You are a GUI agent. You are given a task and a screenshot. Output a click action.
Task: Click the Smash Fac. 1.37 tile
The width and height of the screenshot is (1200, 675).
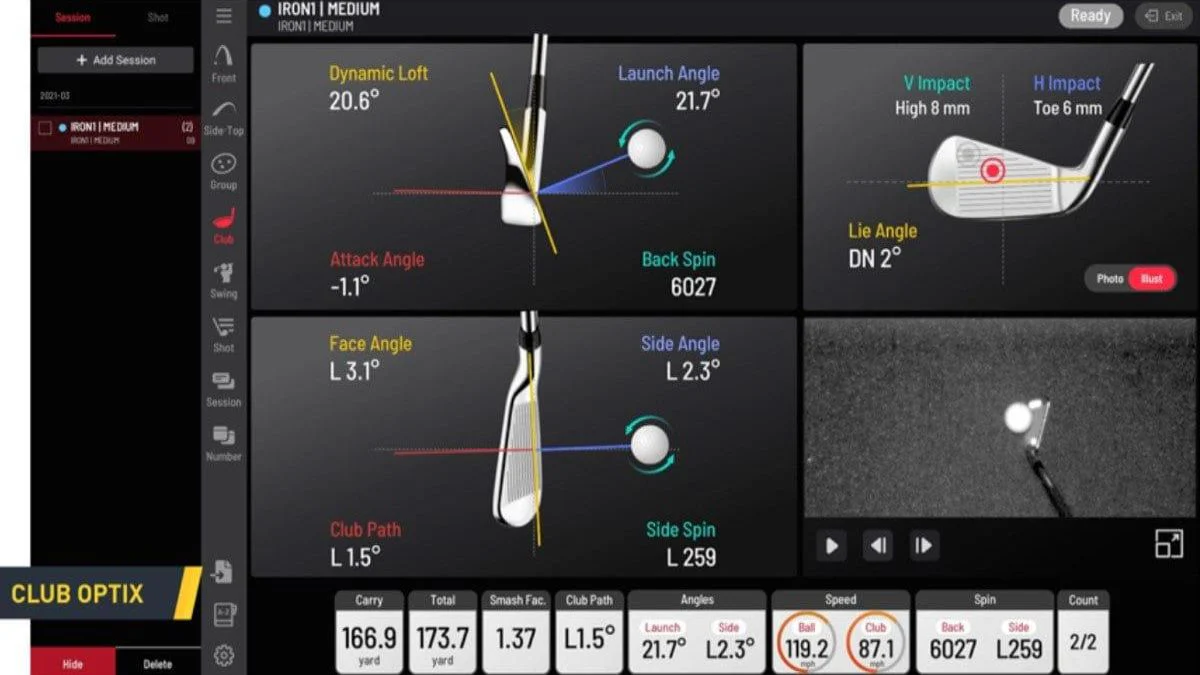click(x=516, y=630)
